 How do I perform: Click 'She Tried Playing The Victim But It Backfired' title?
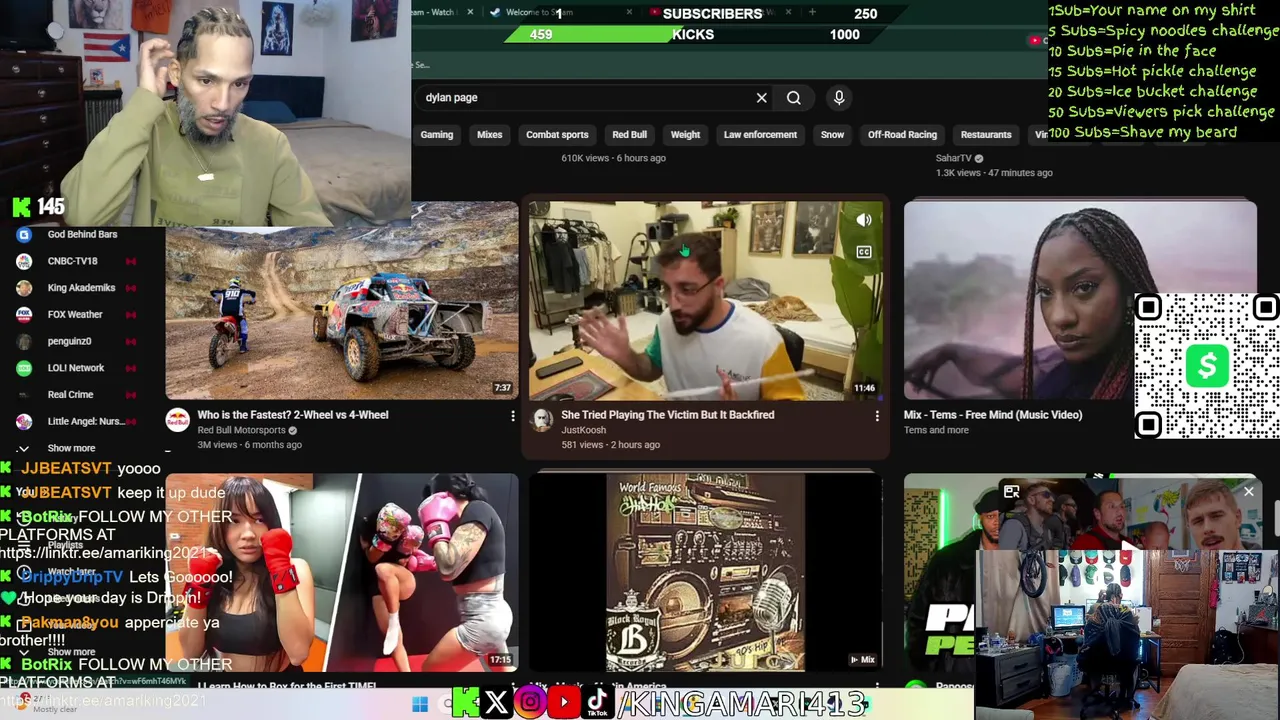tap(668, 415)
